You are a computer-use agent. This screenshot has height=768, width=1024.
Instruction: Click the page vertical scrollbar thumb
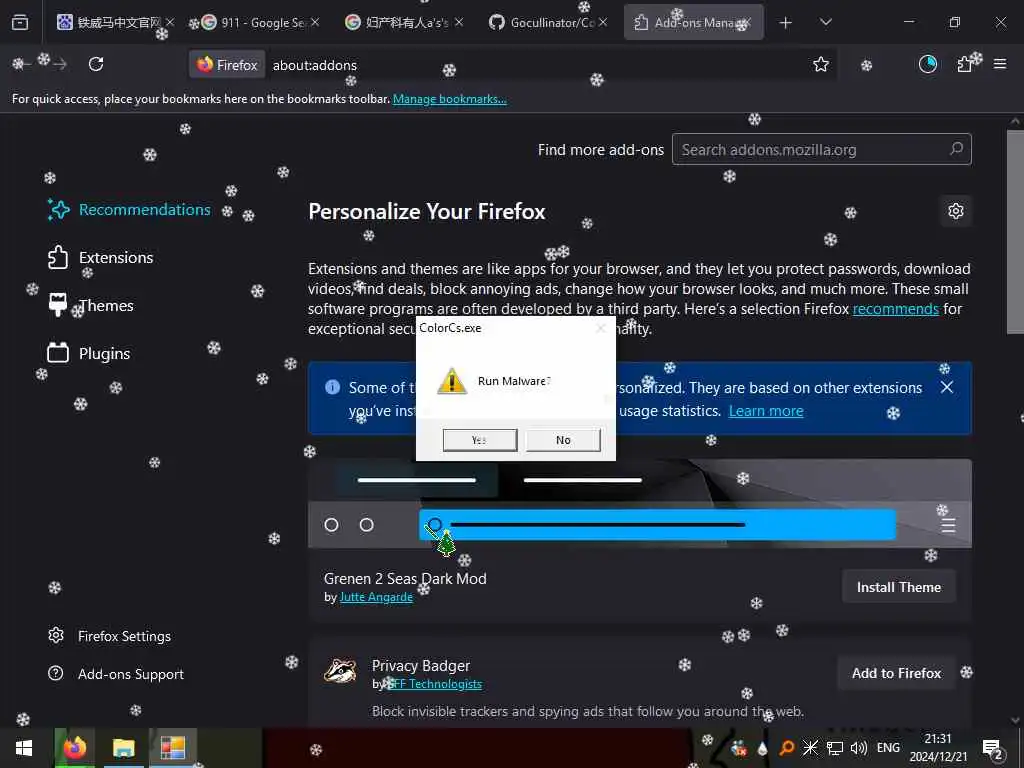click(x=1014, y=232)
